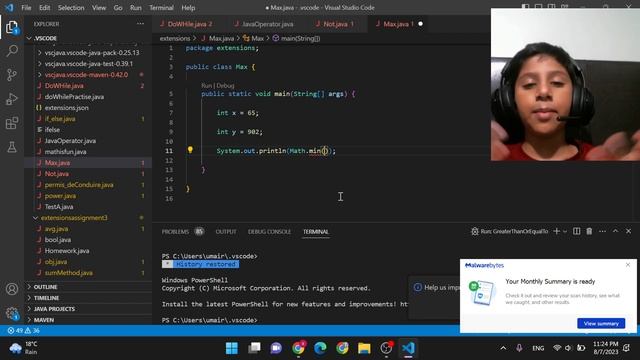Open Run and Debug view

click(x=12, y=99)
